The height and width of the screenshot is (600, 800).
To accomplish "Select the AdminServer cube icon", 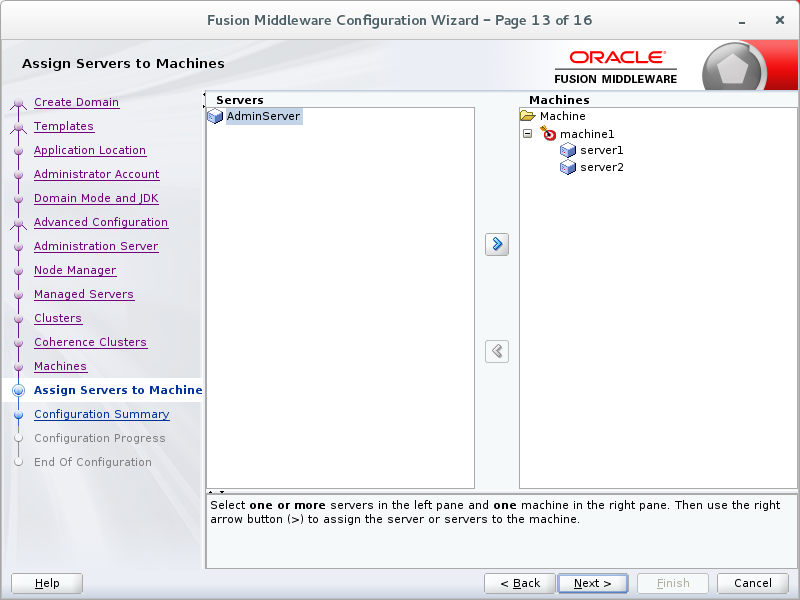I will coord(215,116).
